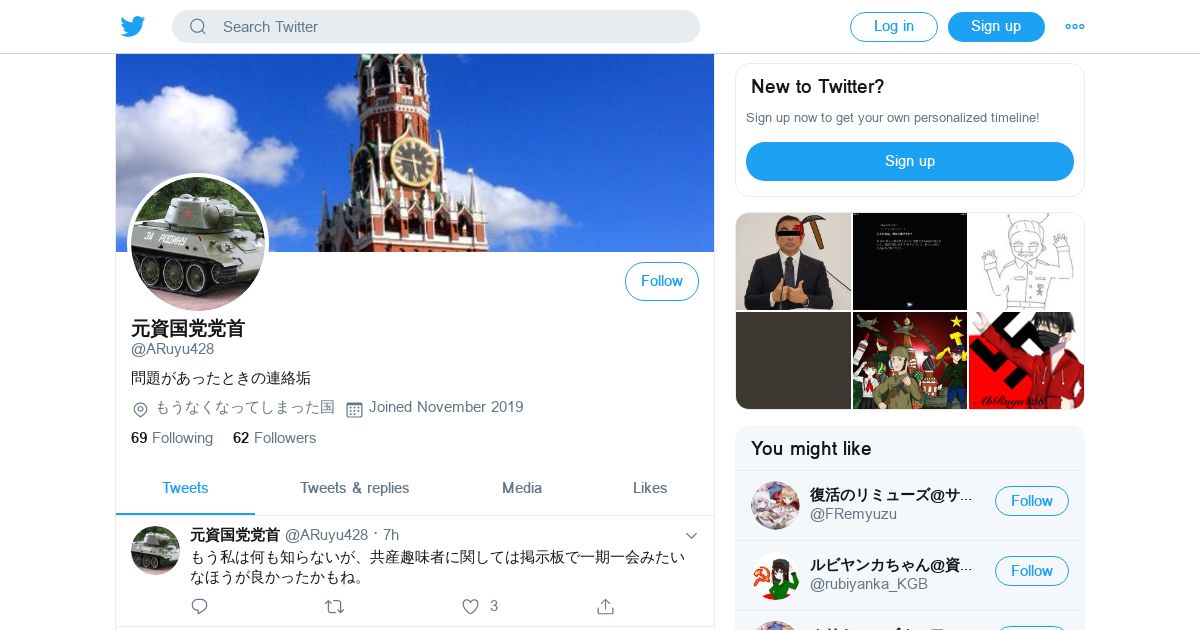Screen dimensions: 1200x630
Task: Reply to the tweet via speech bubble icon
Action: pyautogui.click(x=199, y=606)
